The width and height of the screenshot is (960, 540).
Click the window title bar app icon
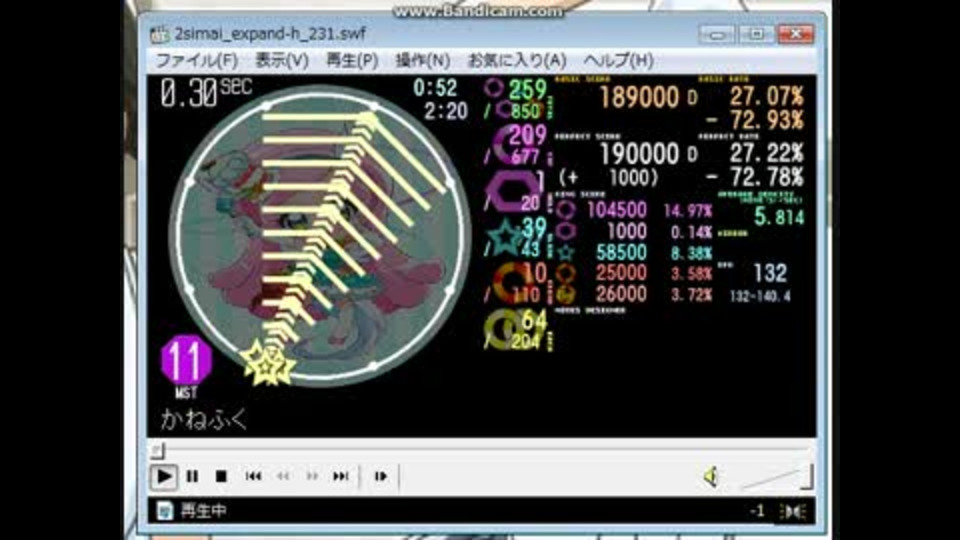(159, 34)
